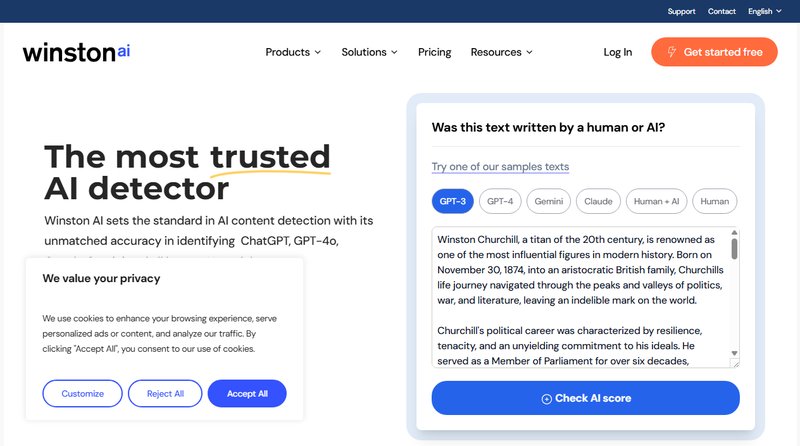
Task: Select the GPT-3 sample text chip
Action: click(453, 201)
